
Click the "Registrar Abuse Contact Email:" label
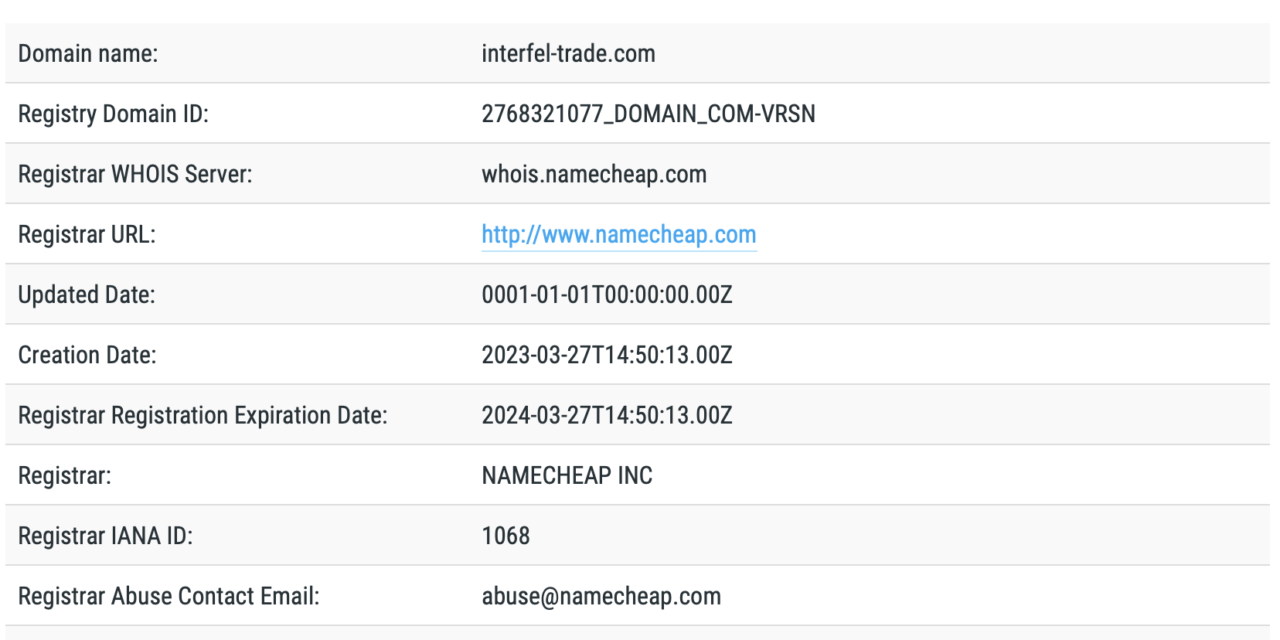(x=169, y=596)
